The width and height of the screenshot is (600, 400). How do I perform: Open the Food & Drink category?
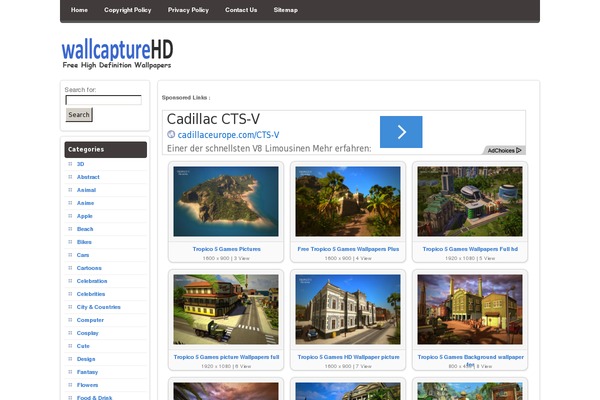(x=95, y=398)
